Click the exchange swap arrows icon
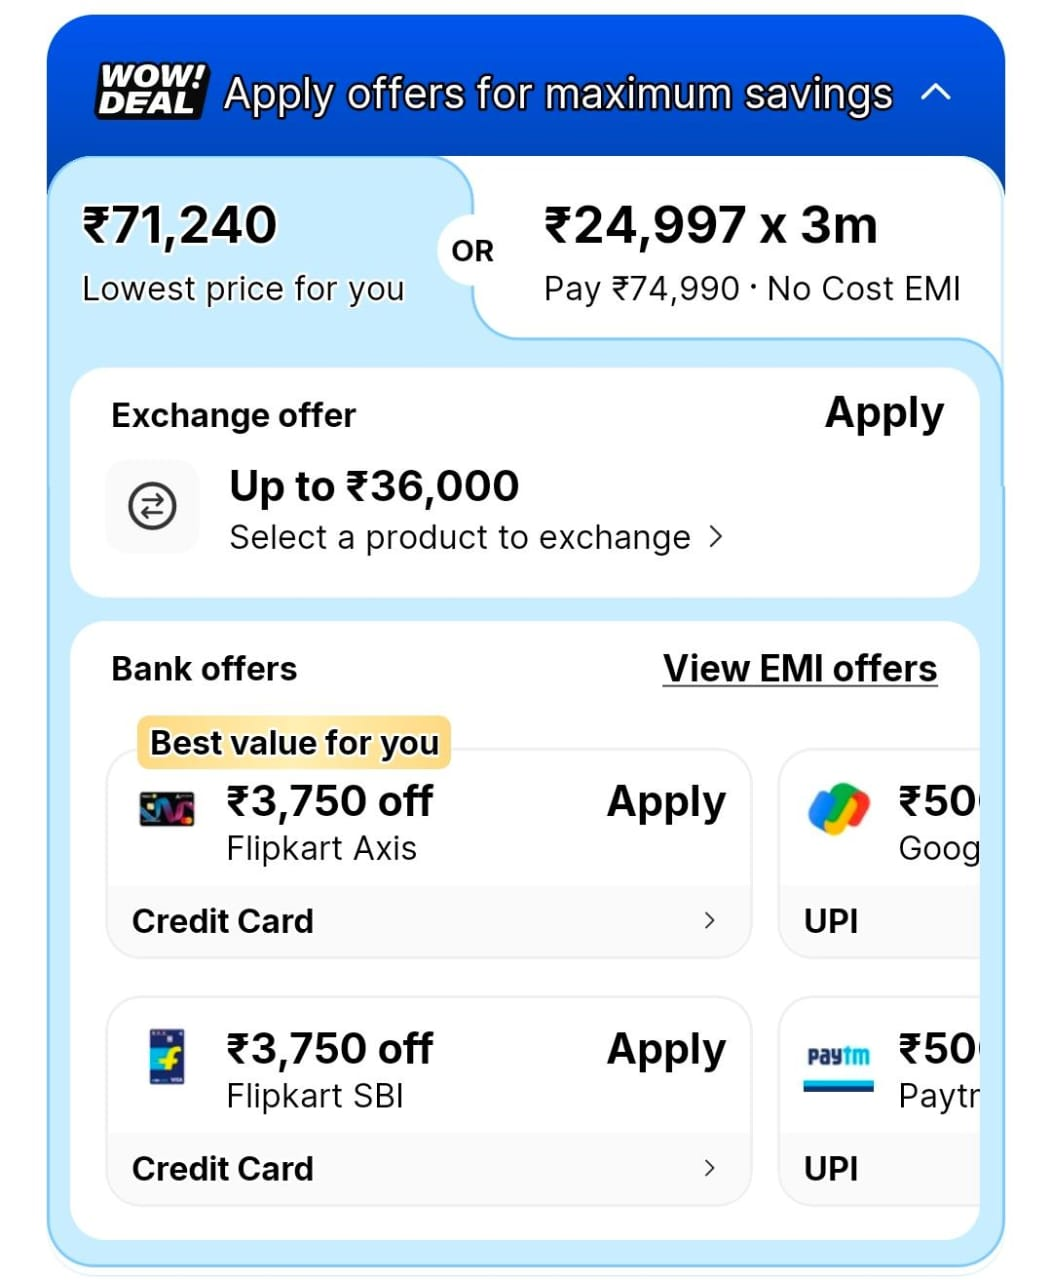1052x1280 pixels. tap(152, 506)
